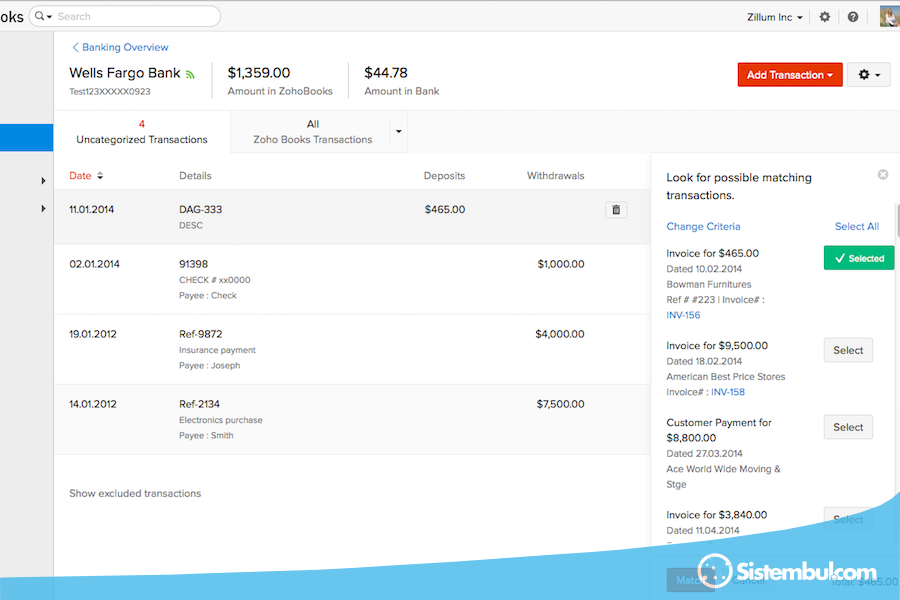Open the Add Transaction dropdown button
900x600 pixels.
point(790,75)
